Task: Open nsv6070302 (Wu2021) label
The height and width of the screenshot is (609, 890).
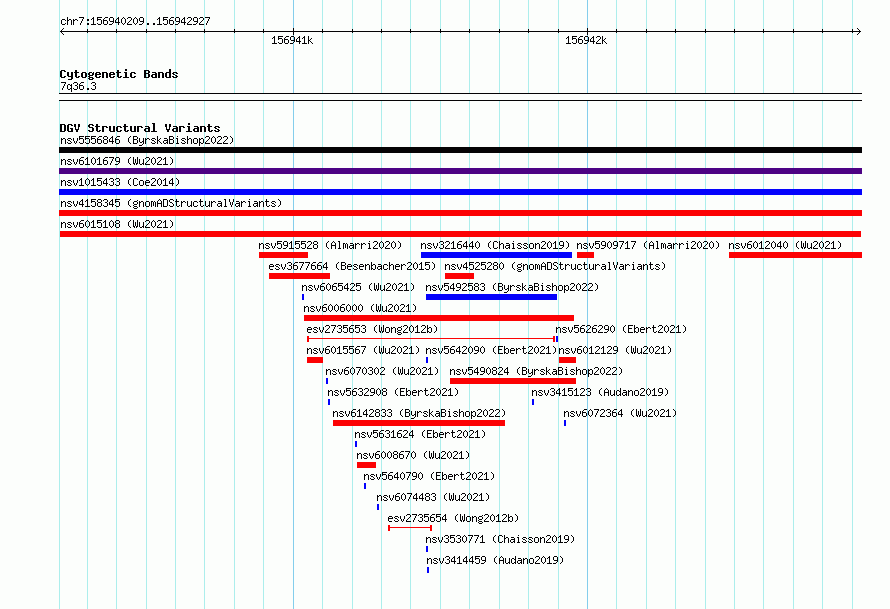Action: click(382, 371)
